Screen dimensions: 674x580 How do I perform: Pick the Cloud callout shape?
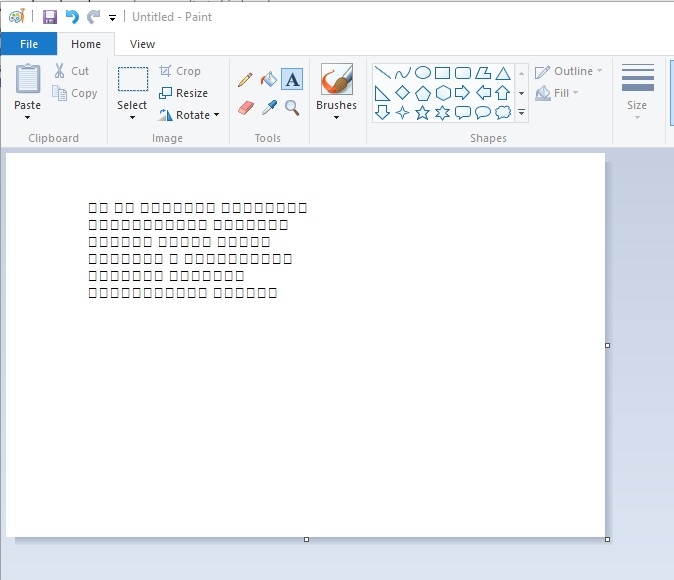(502, 113)
